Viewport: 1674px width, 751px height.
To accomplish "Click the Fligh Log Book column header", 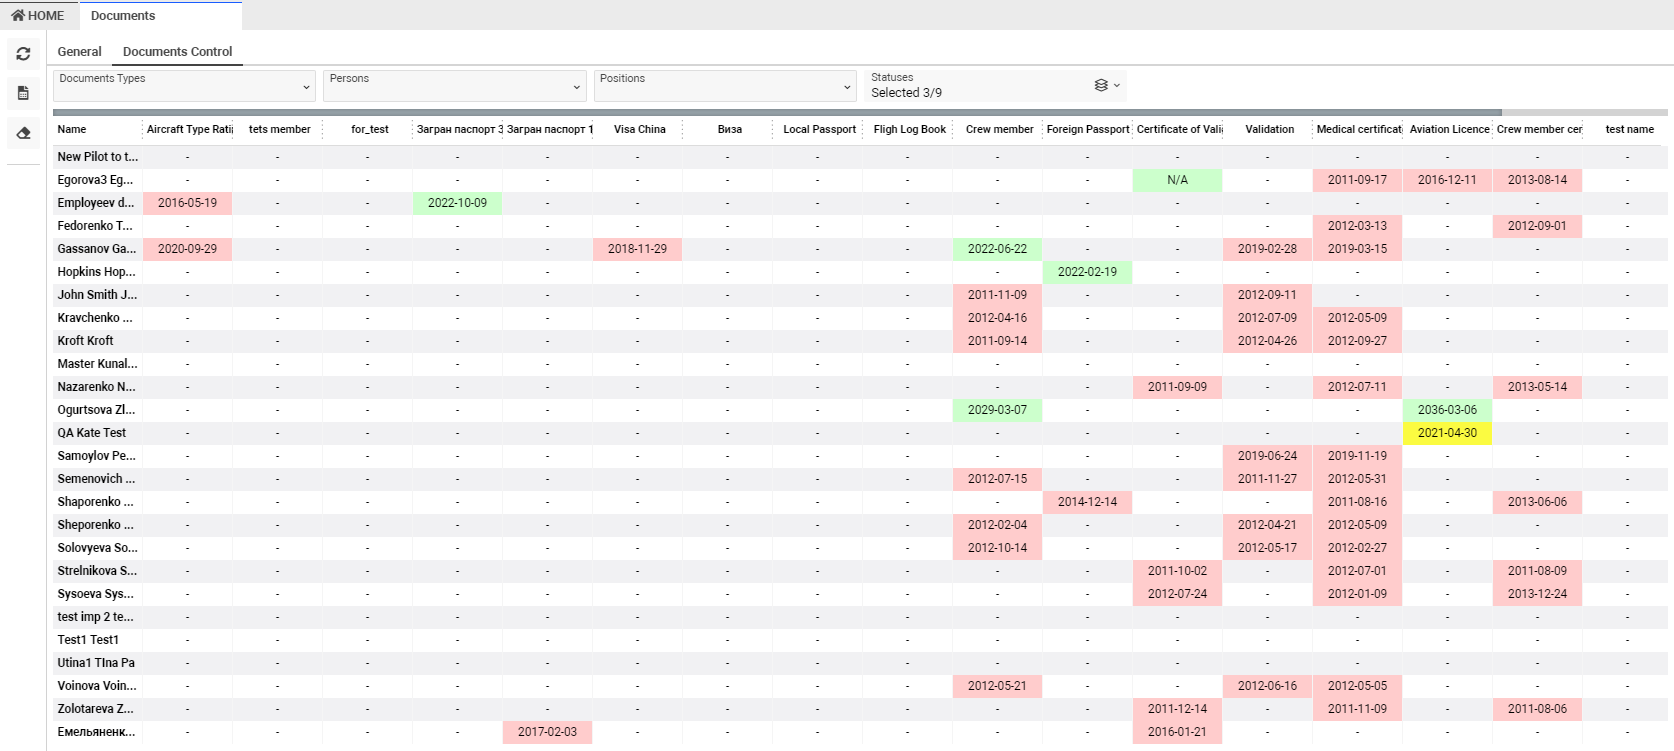I will 909,129.
